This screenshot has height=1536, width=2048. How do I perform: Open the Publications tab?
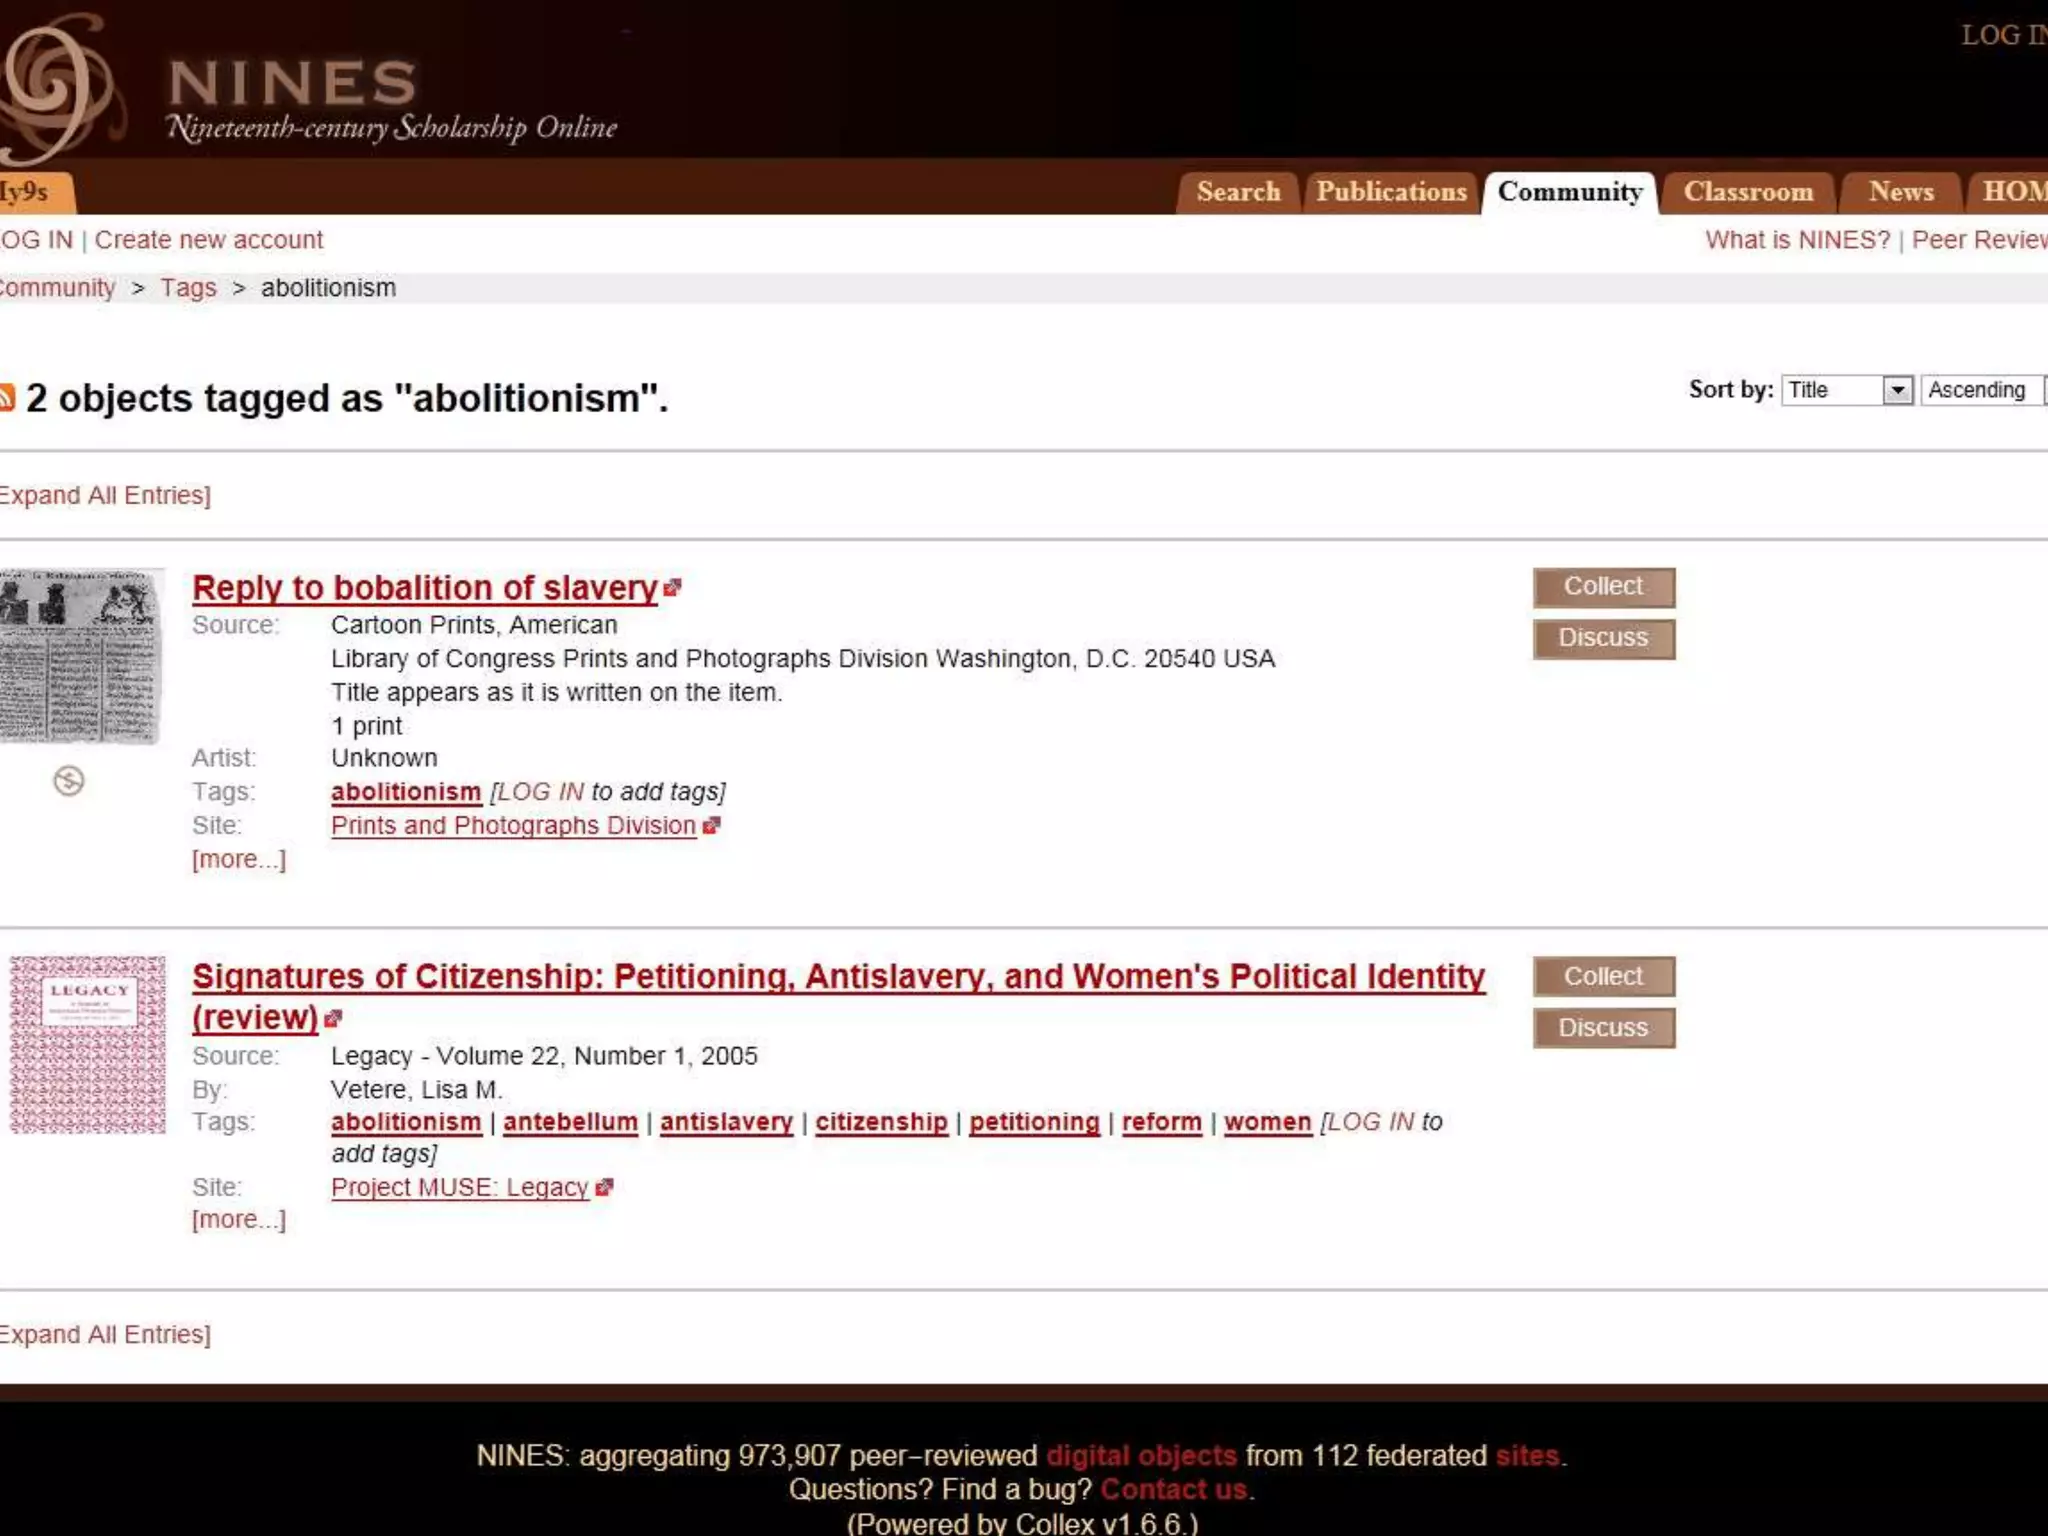pos(1390,192)
